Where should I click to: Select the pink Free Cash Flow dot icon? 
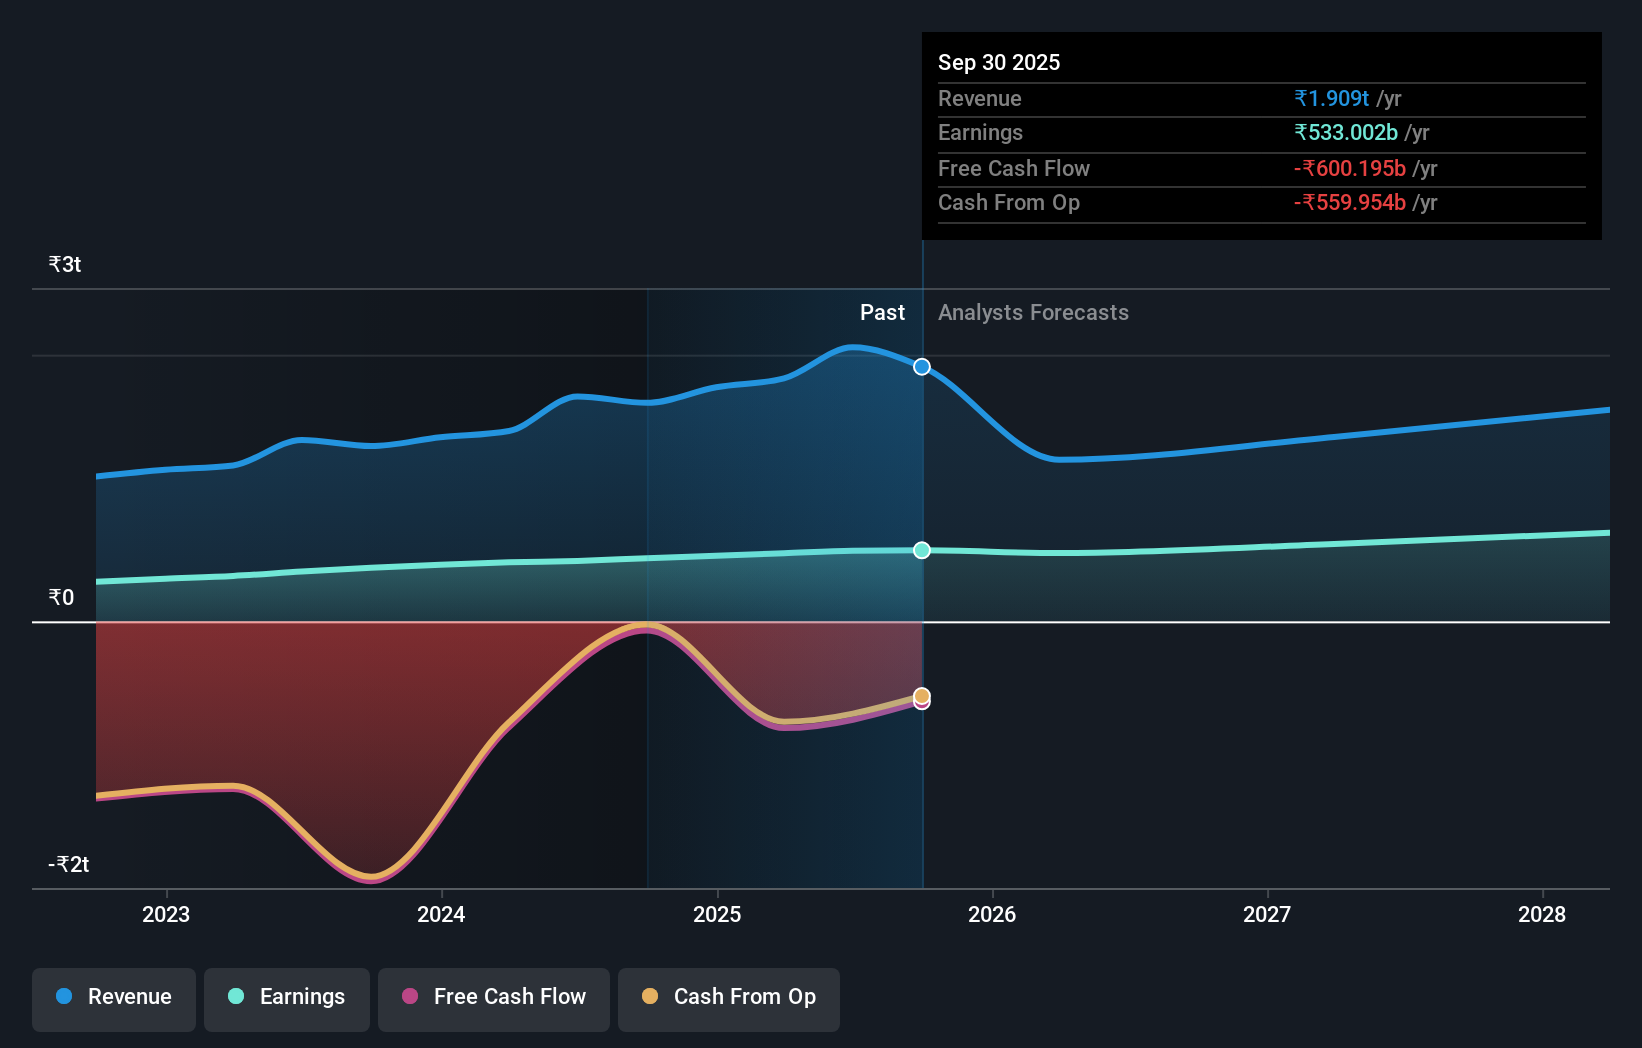(x=409, y=997)
